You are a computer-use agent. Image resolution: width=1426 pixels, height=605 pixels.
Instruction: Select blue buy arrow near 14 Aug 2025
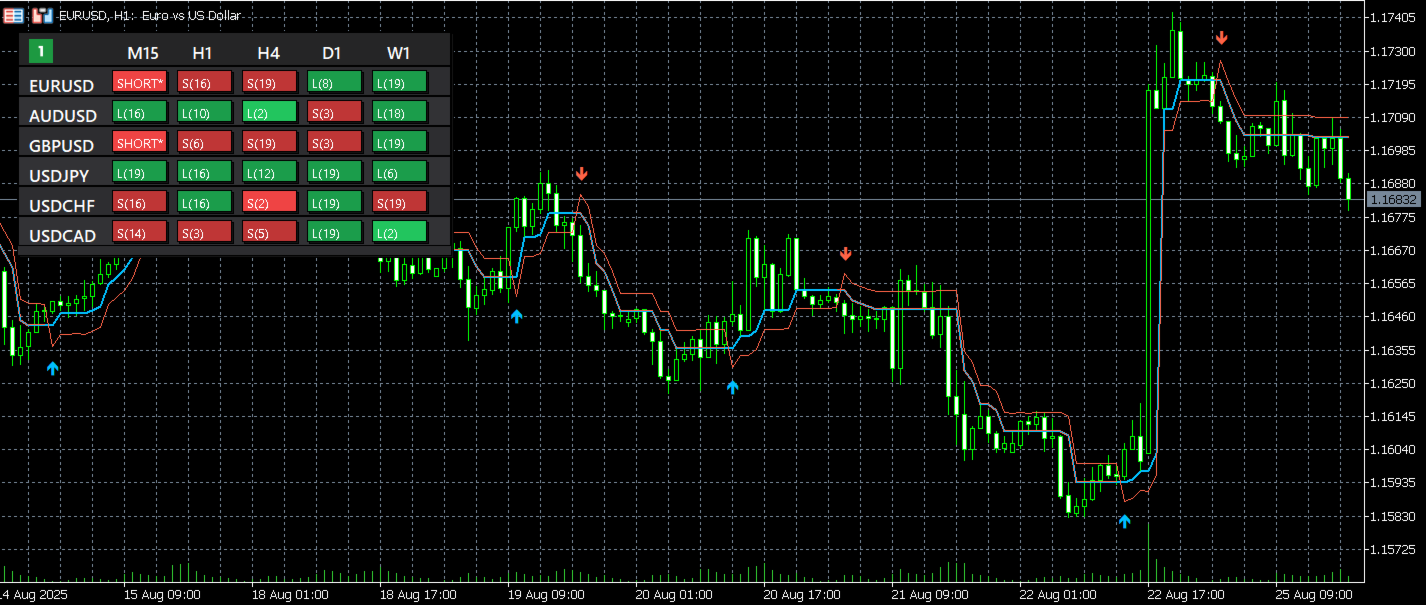[52, 368]
